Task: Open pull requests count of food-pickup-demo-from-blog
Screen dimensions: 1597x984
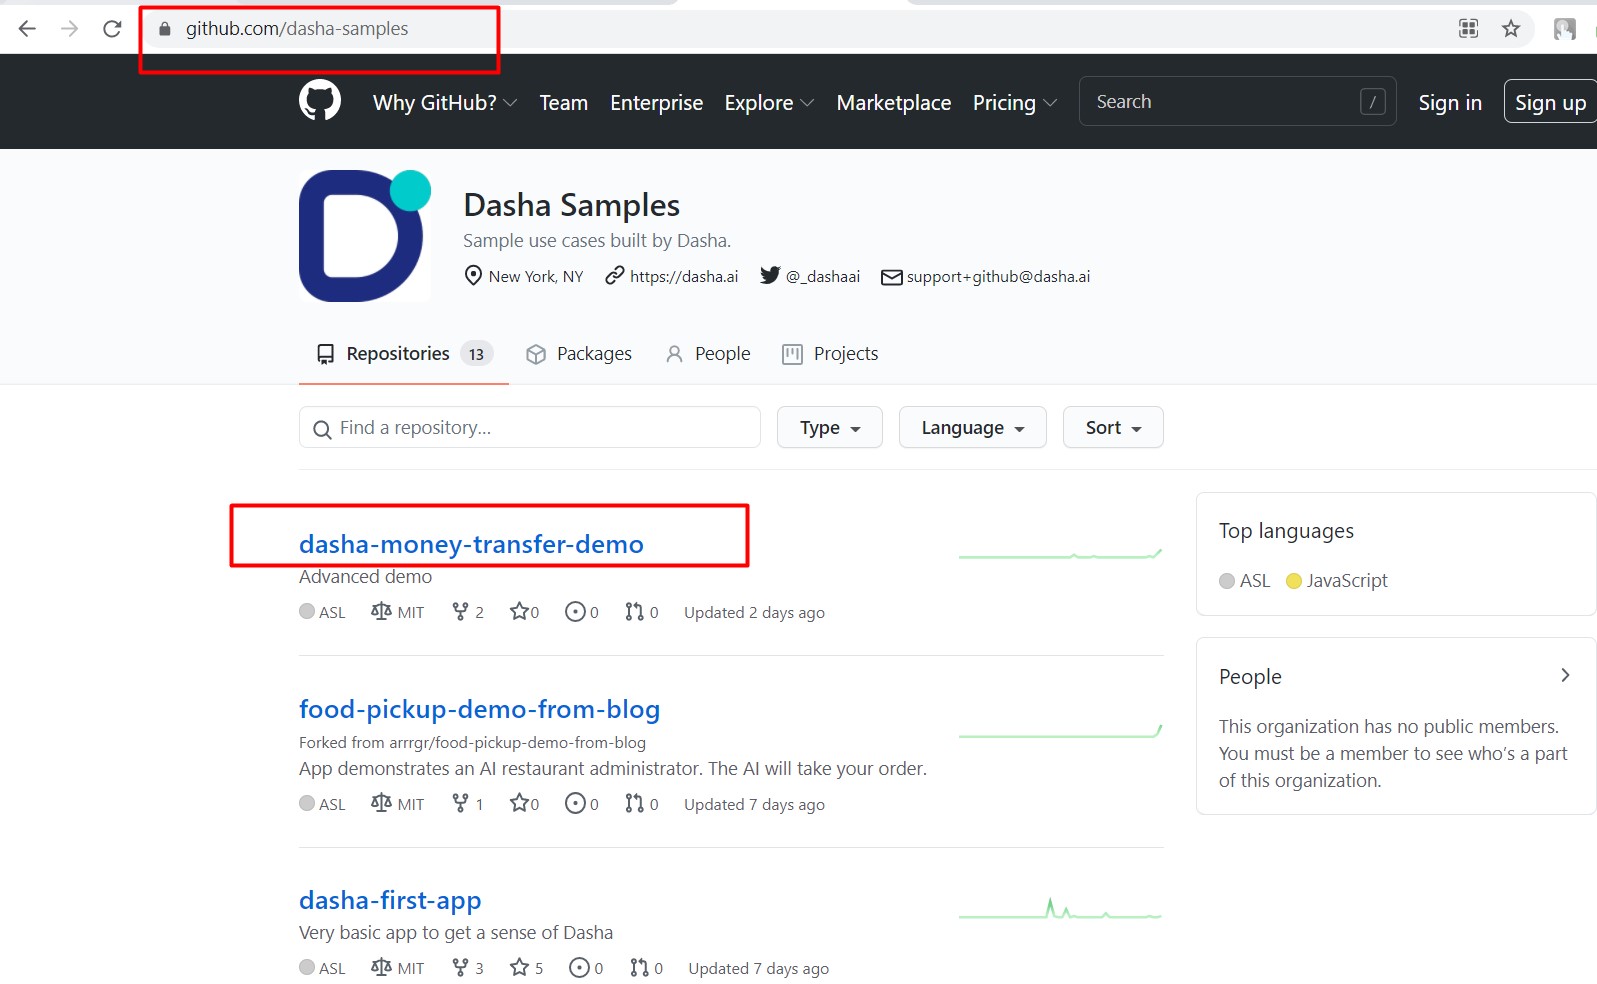Action: pos(642,804)
